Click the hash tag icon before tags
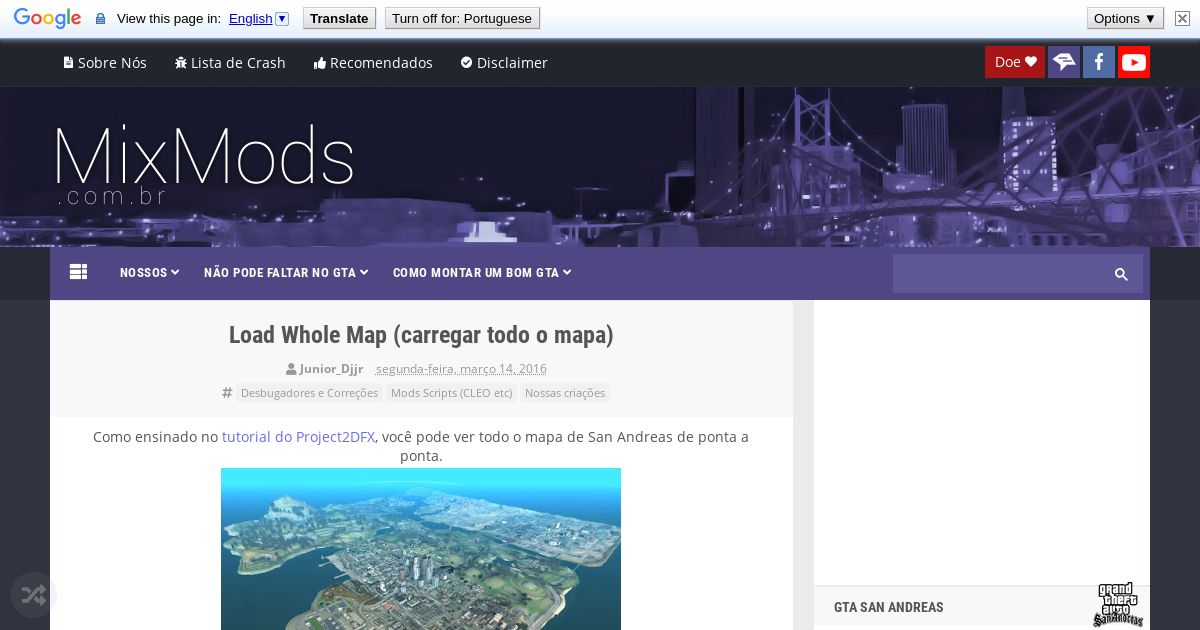 coord(227,393)
